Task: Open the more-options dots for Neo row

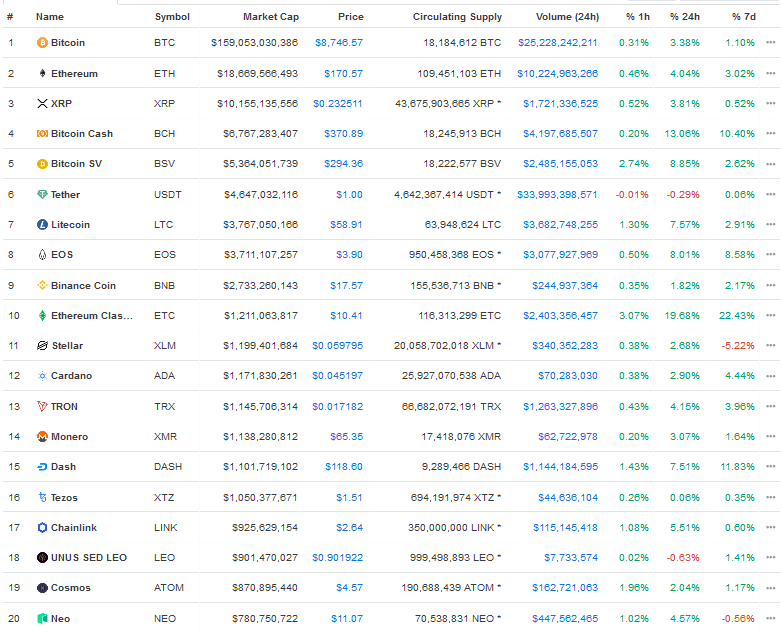Action: click(x=771, y=619)
